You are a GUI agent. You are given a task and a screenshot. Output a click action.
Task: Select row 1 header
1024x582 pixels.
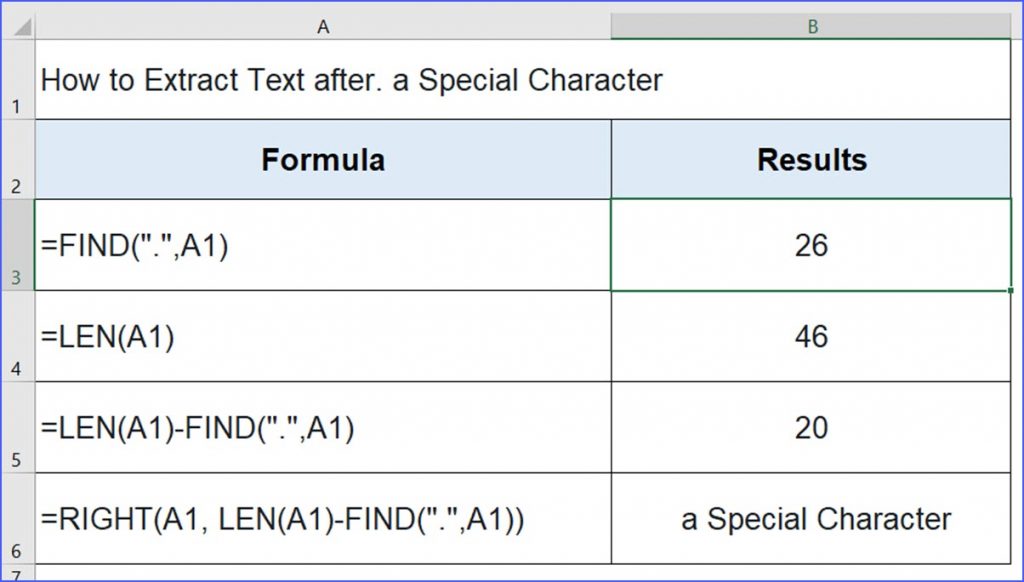[x=18, y=80]
